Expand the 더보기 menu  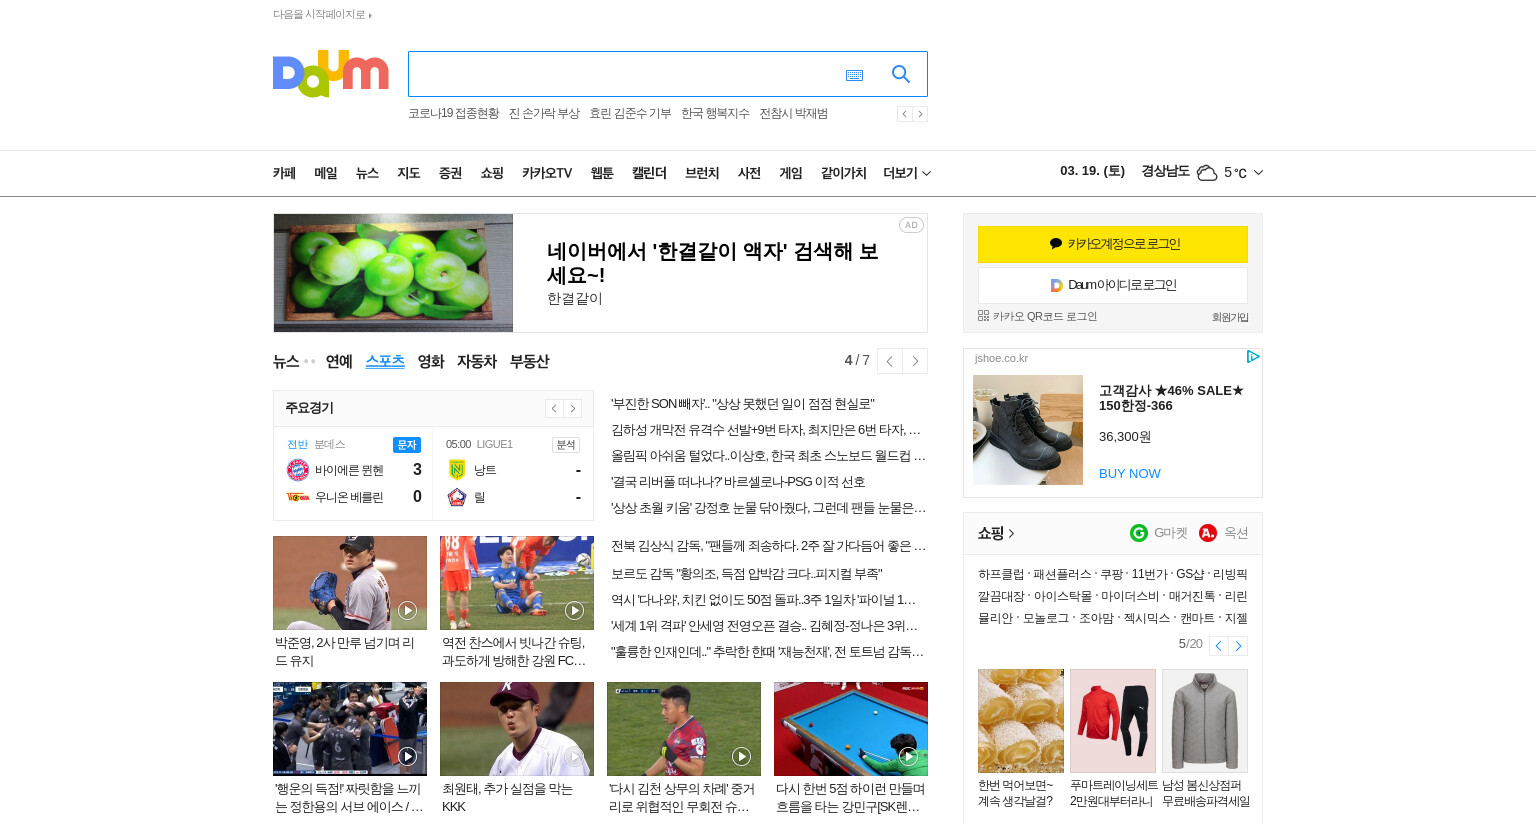(907, 173)
